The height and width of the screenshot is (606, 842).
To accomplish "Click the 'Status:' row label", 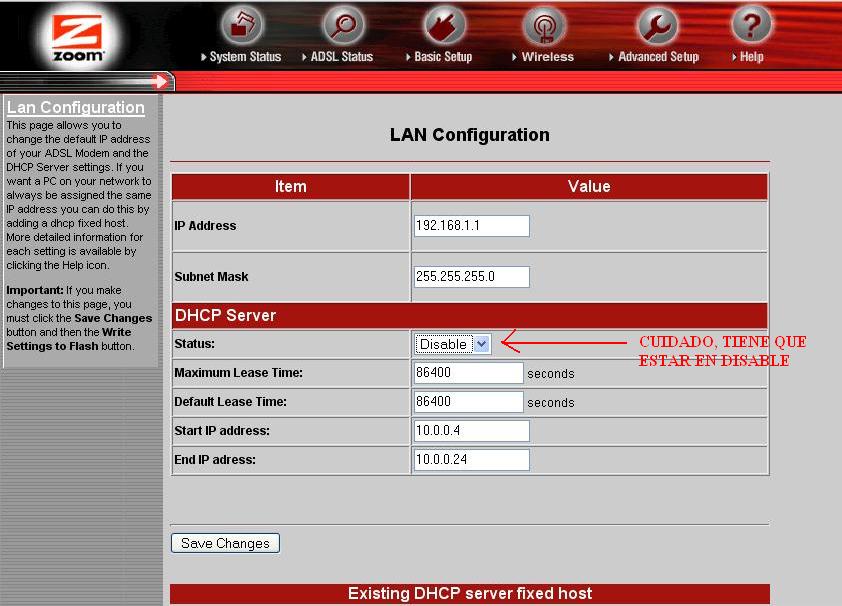I will [x=194, y=344].
